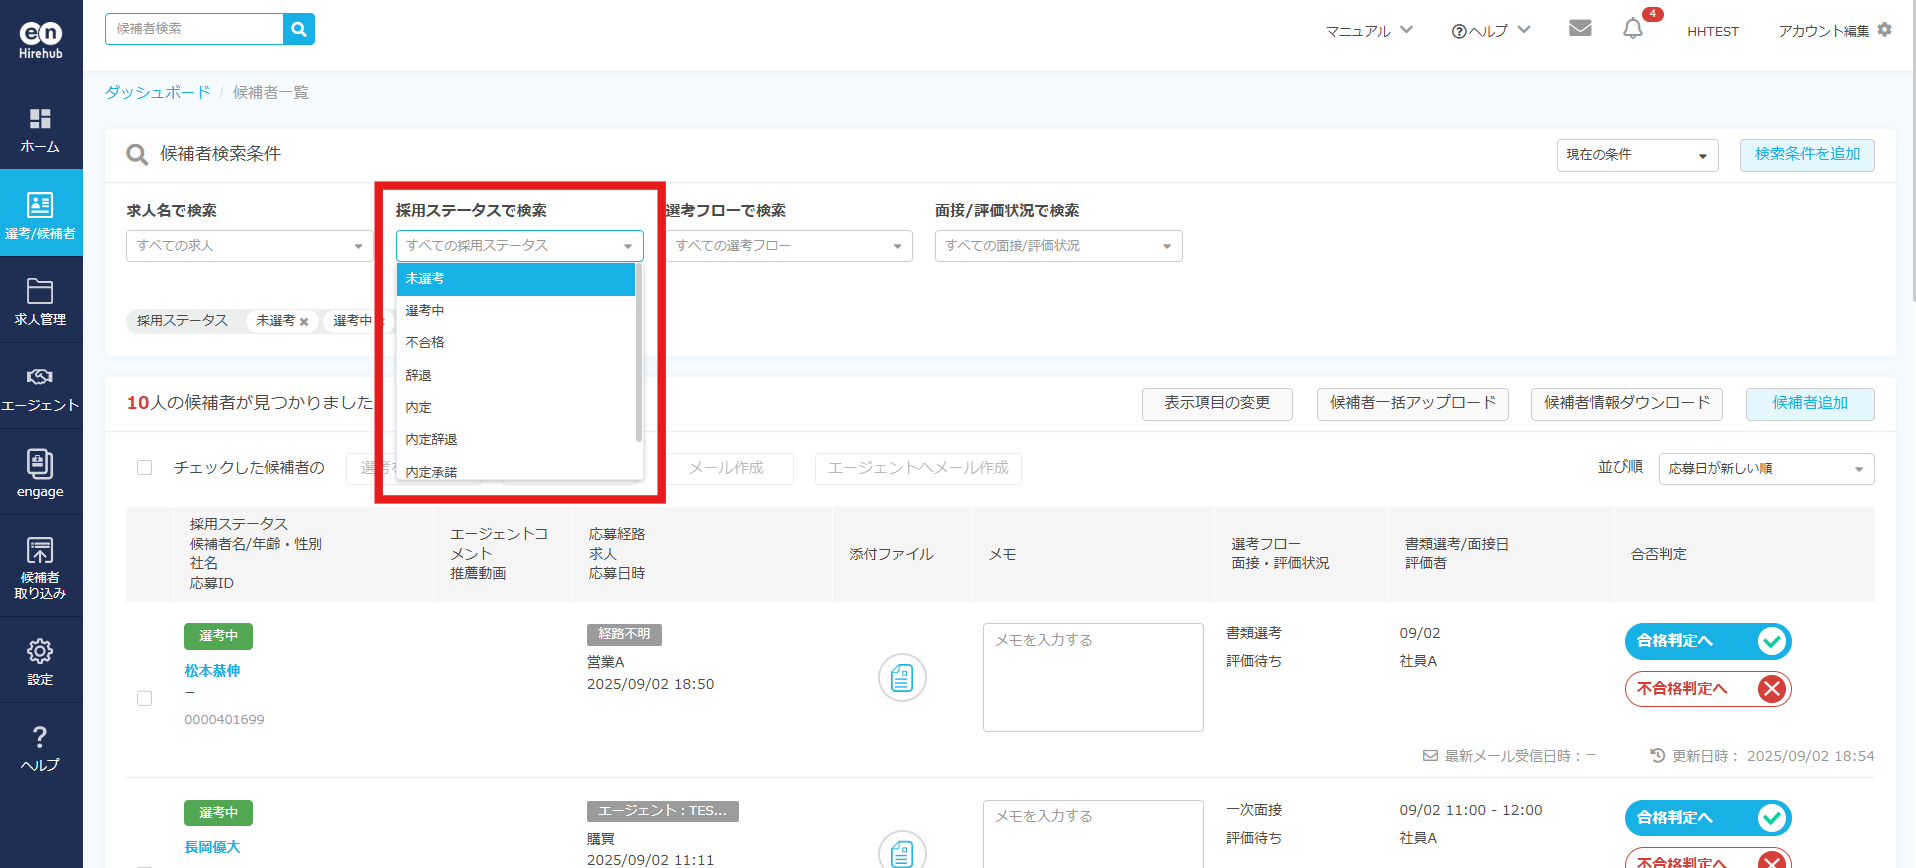This screenshot has width=1916, height=868.
Task: Choose 内定 in the status list
Action: tap(419, 408)
